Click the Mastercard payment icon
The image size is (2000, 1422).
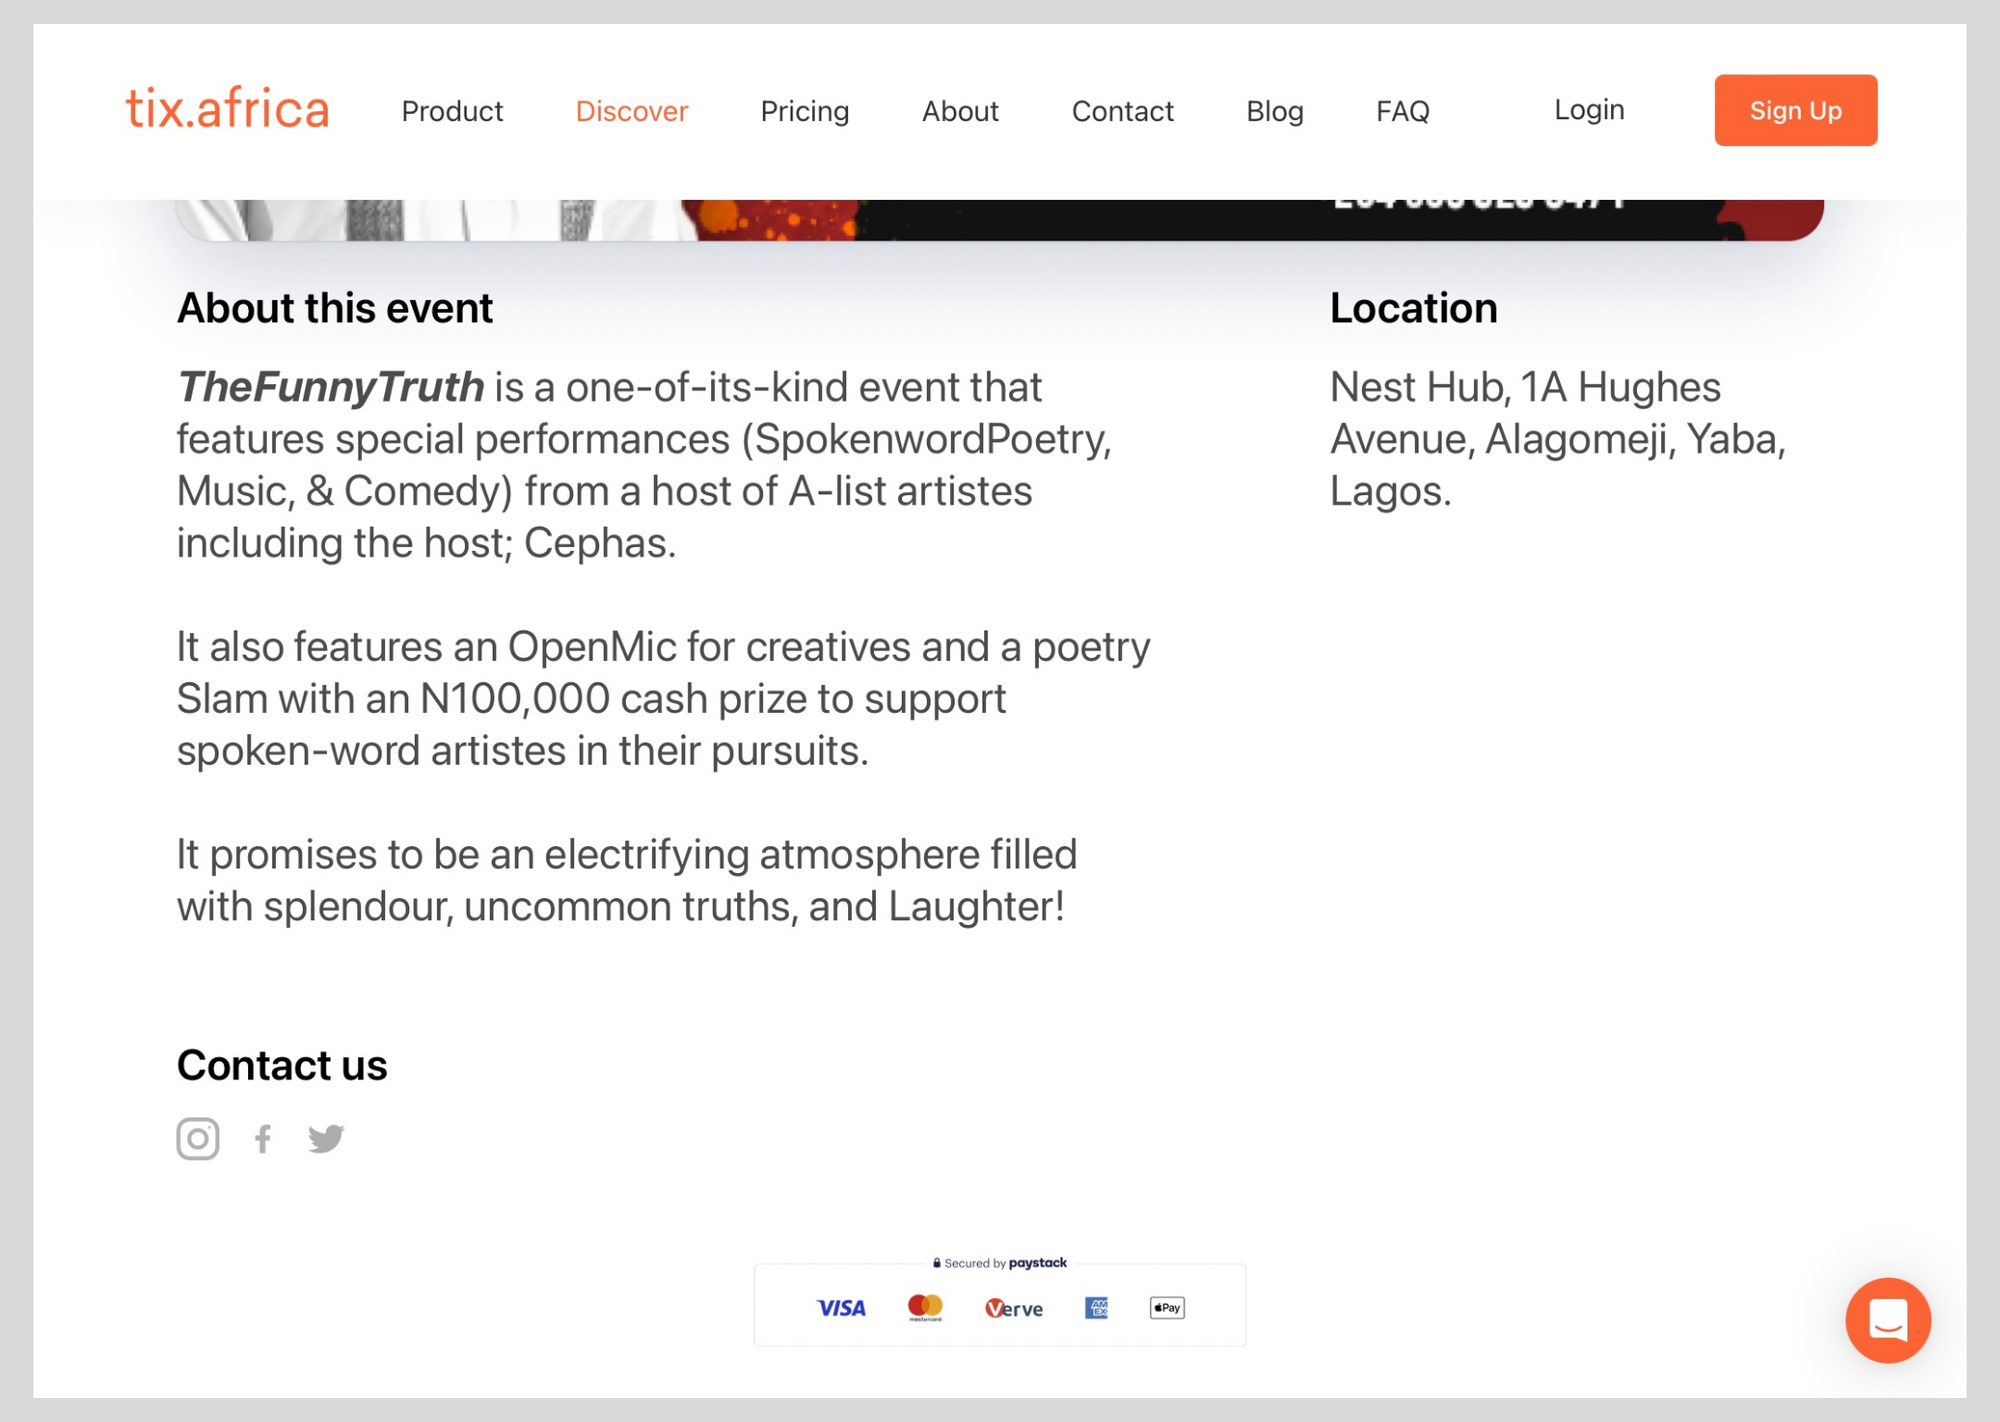point(925,1306)
